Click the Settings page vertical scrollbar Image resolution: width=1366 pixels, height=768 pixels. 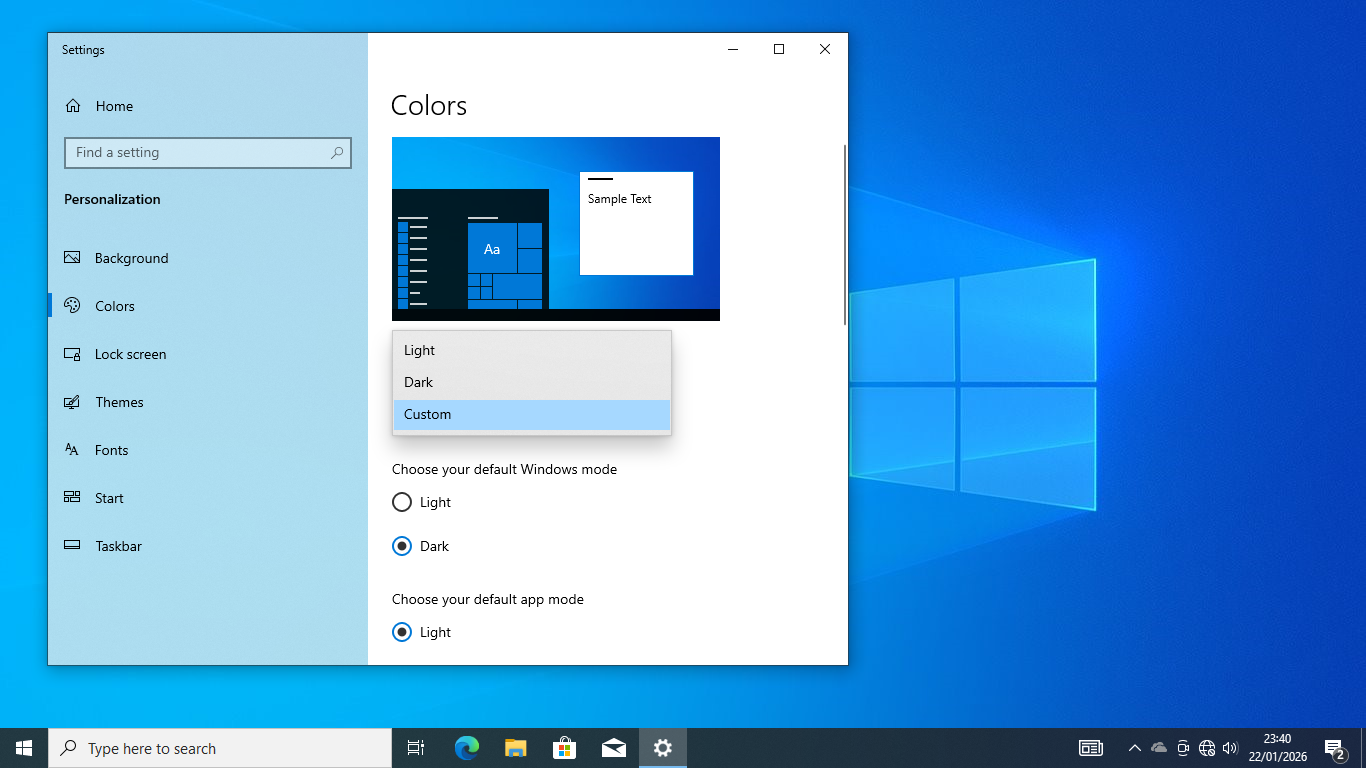coord(845,235)
